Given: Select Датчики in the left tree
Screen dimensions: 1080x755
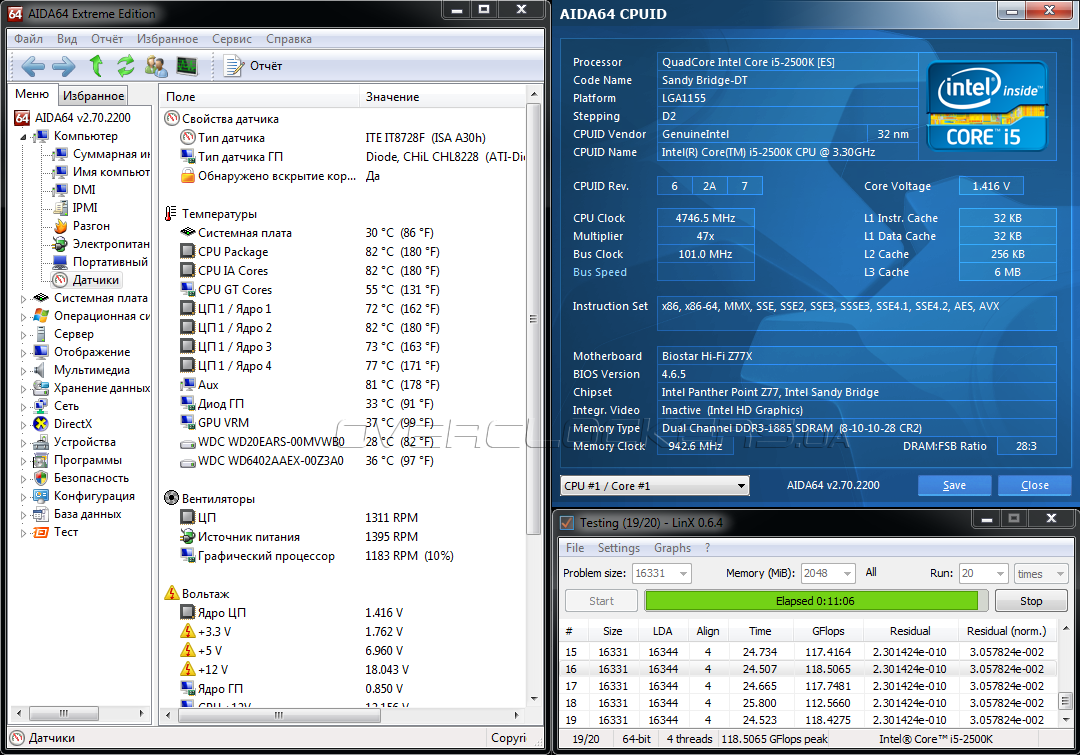Looking at the screenshot, I should [x=95, y=280].
